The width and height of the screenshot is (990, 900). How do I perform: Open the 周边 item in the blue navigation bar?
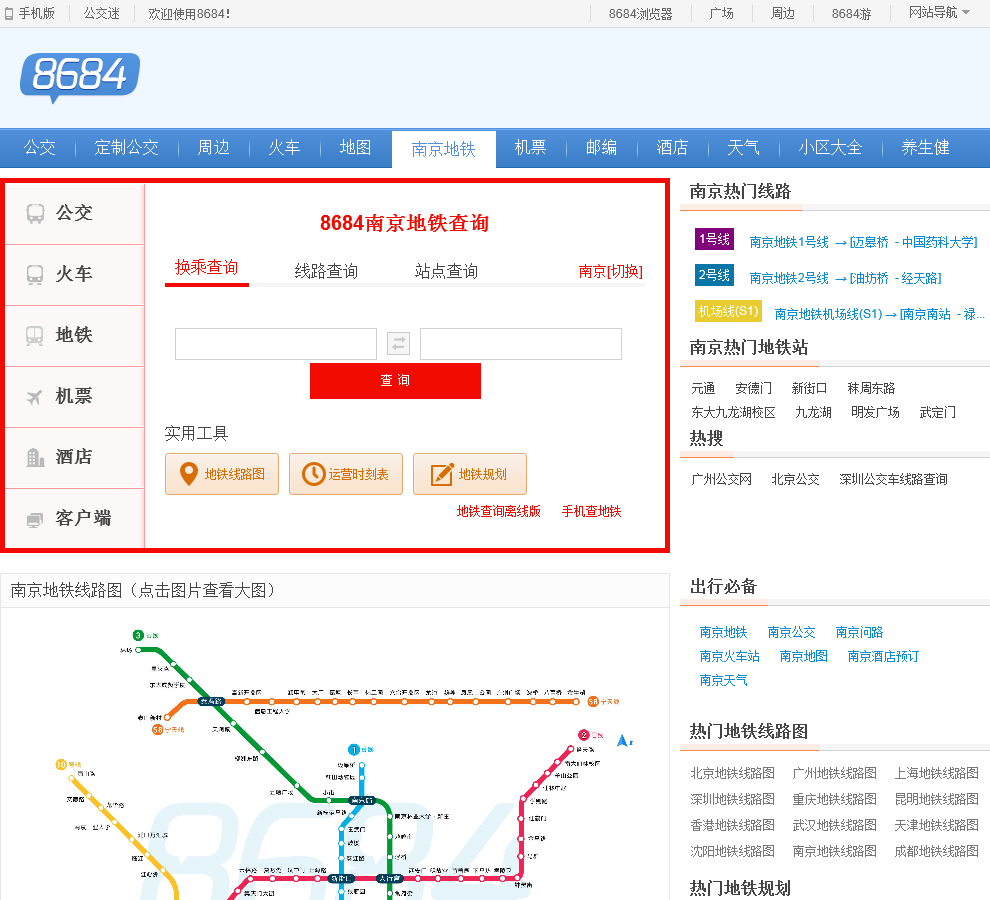pos(213,148)
